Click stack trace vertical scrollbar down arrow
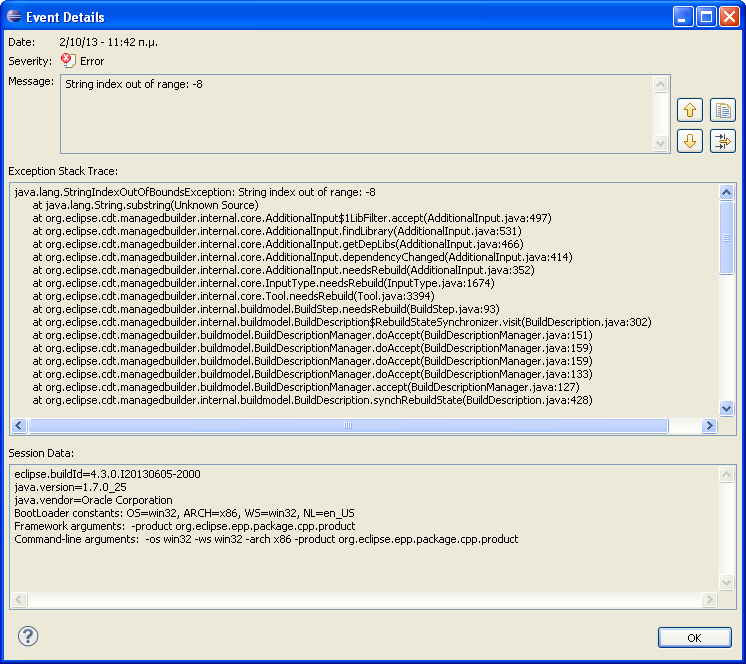746x664 pixels. pos(726,408)
